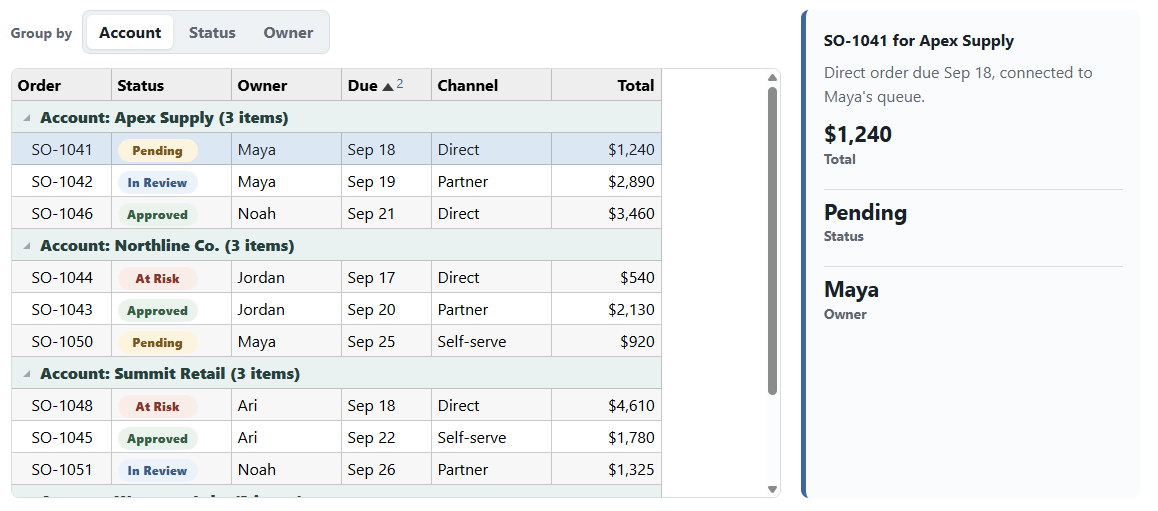
Task: Sort by the Status column header
Action: (x=171, y=85)
